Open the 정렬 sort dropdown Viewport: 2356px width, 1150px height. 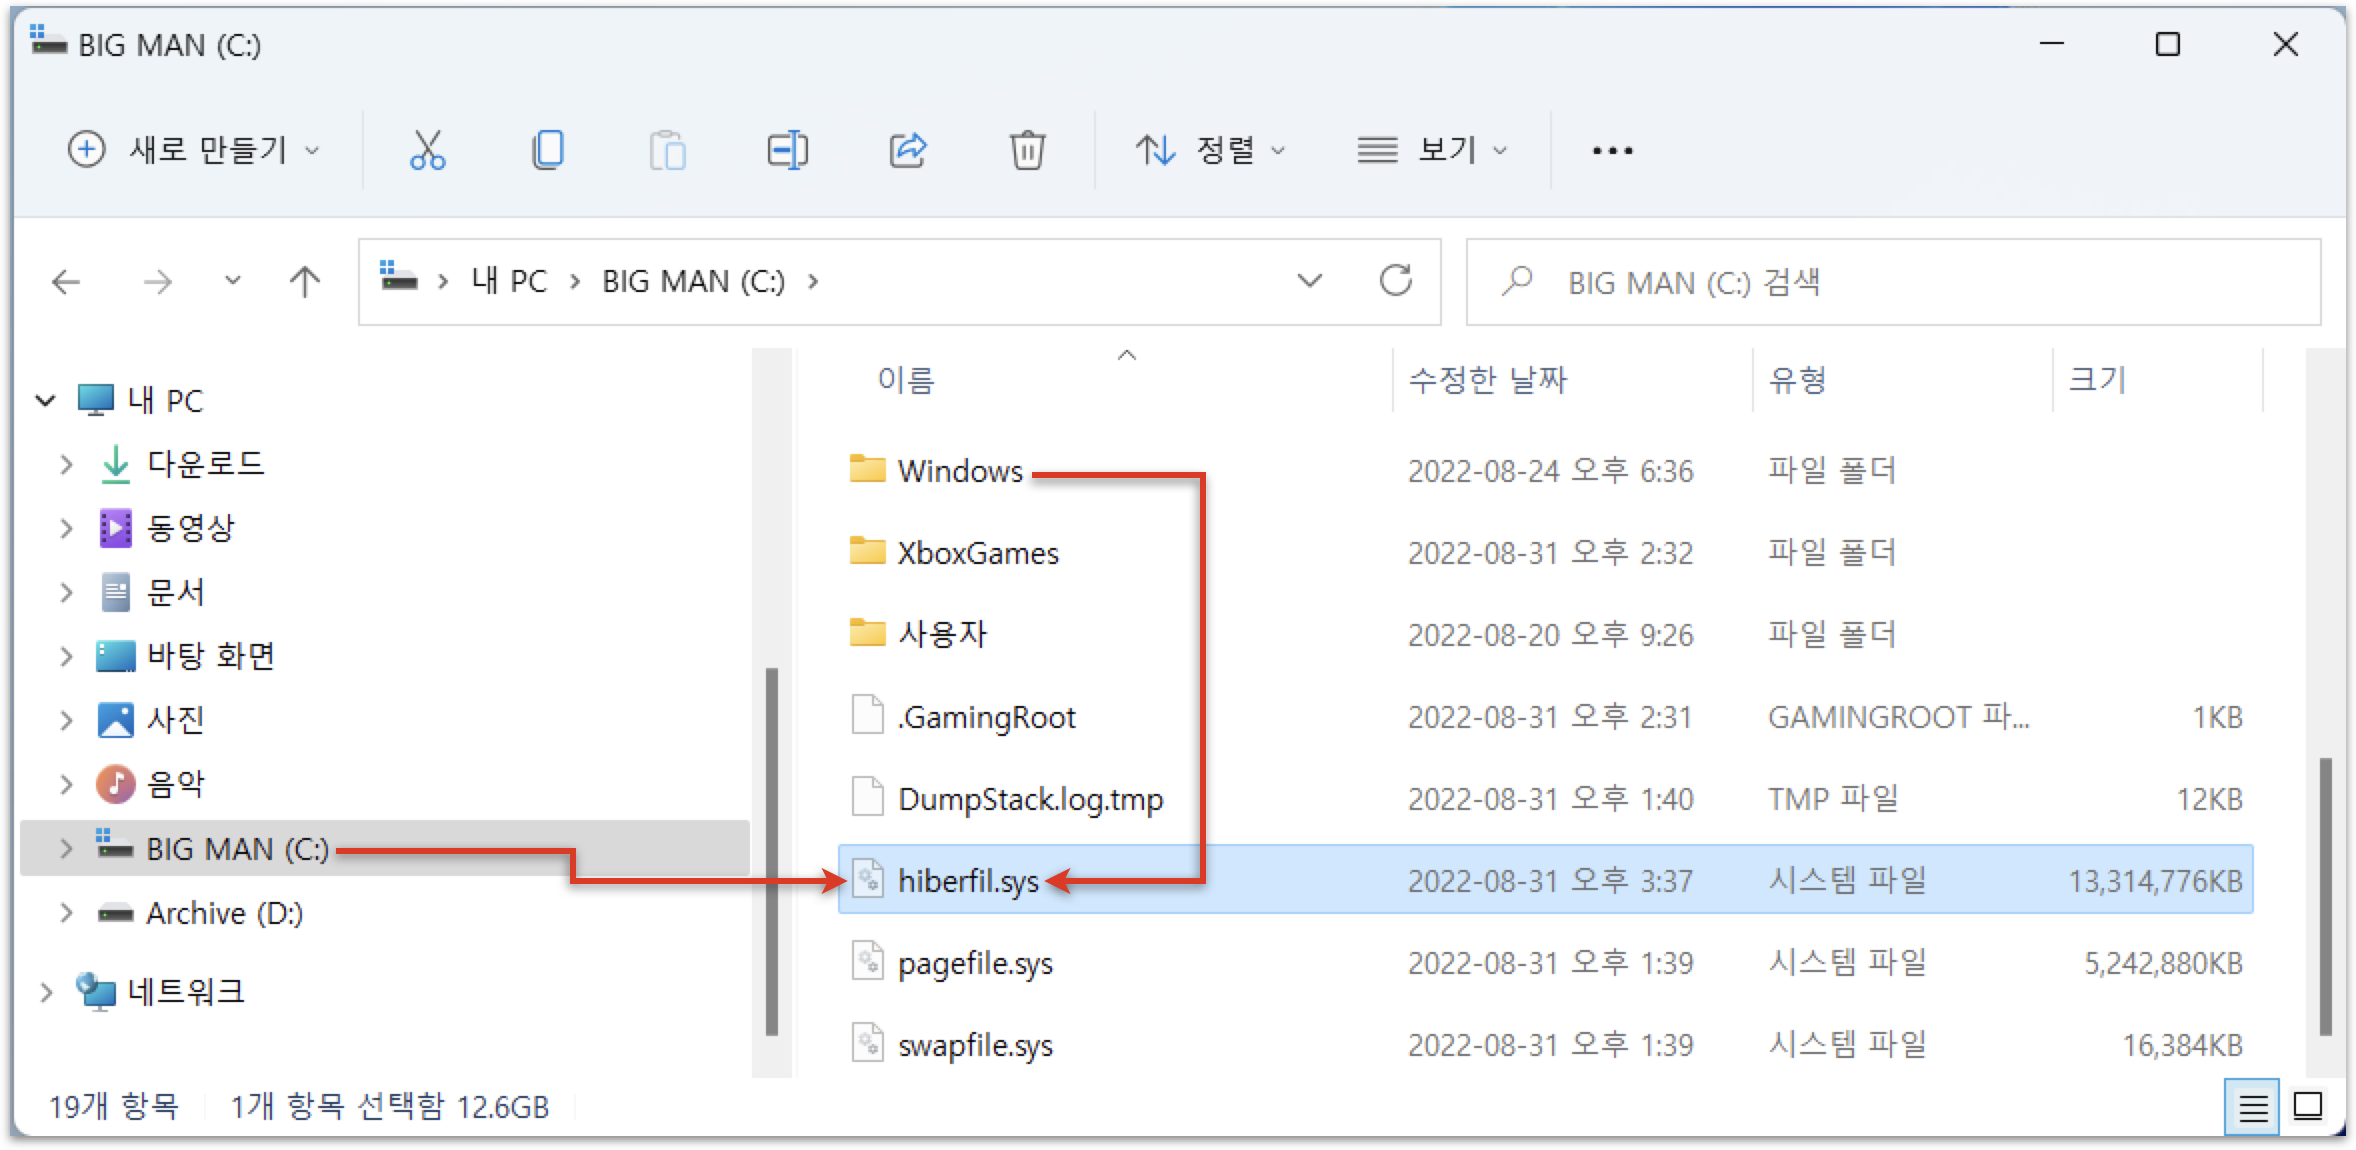(1209, 150)
